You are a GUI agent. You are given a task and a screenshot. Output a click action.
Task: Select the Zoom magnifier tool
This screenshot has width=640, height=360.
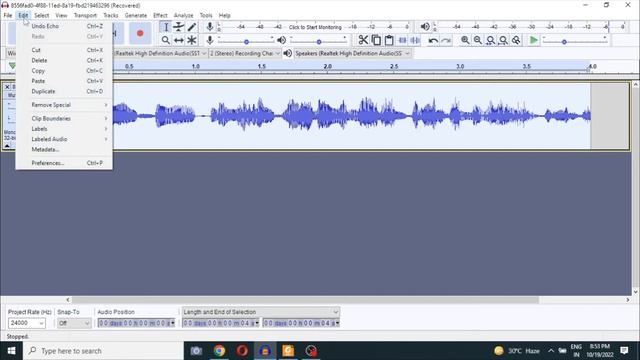point(166,40)
